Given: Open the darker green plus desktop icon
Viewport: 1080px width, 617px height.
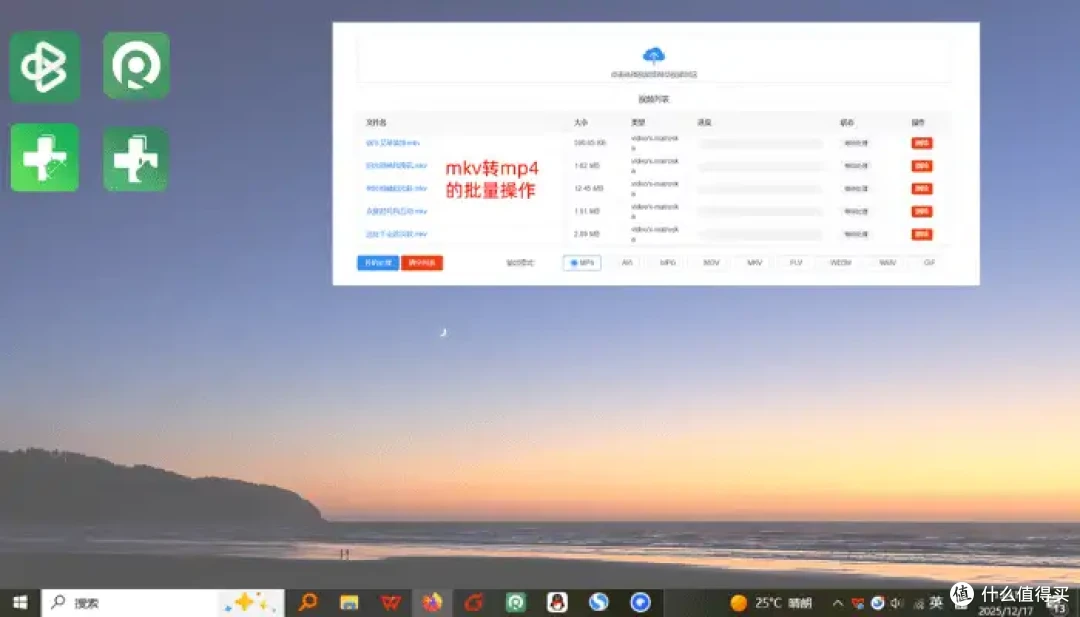Looking at the screenshot, I should click(x=136, y=159).
